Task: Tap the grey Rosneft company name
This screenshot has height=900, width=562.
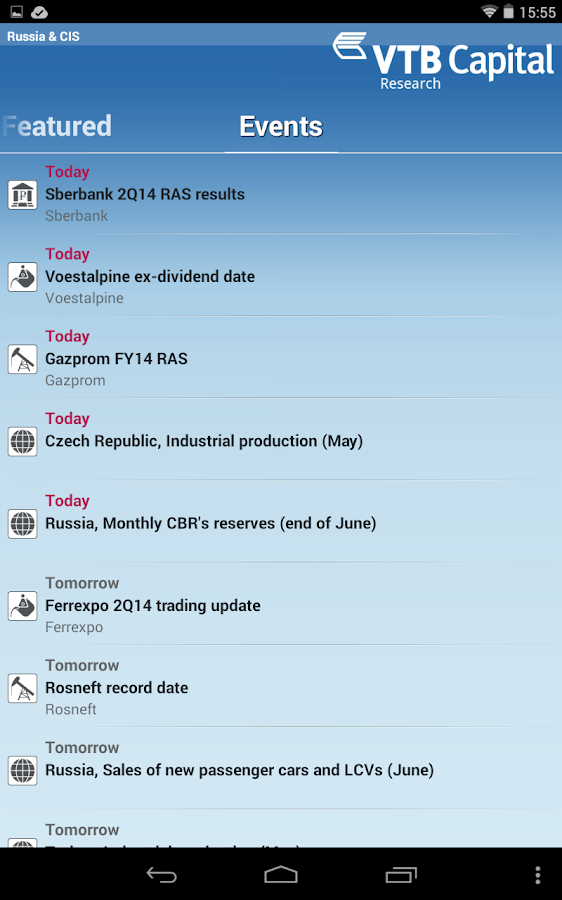Action: (x=71, y=709)
